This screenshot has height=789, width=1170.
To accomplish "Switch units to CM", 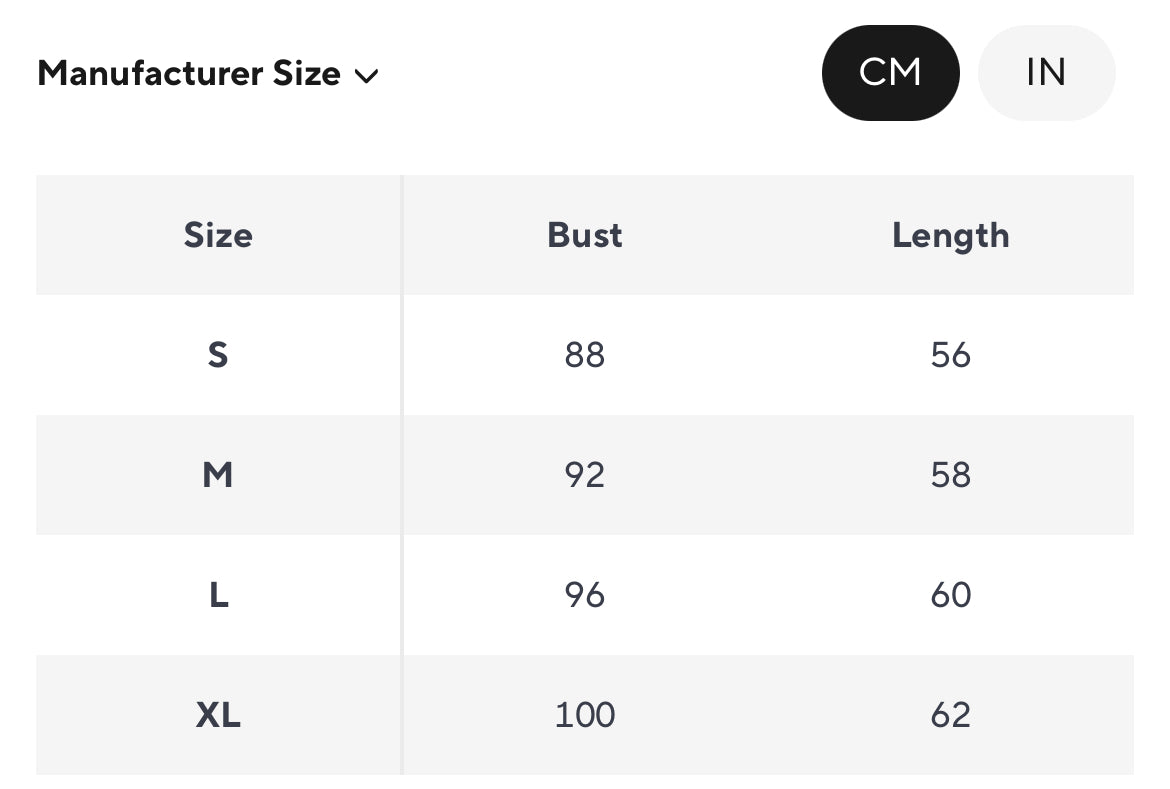I will 890,73.
